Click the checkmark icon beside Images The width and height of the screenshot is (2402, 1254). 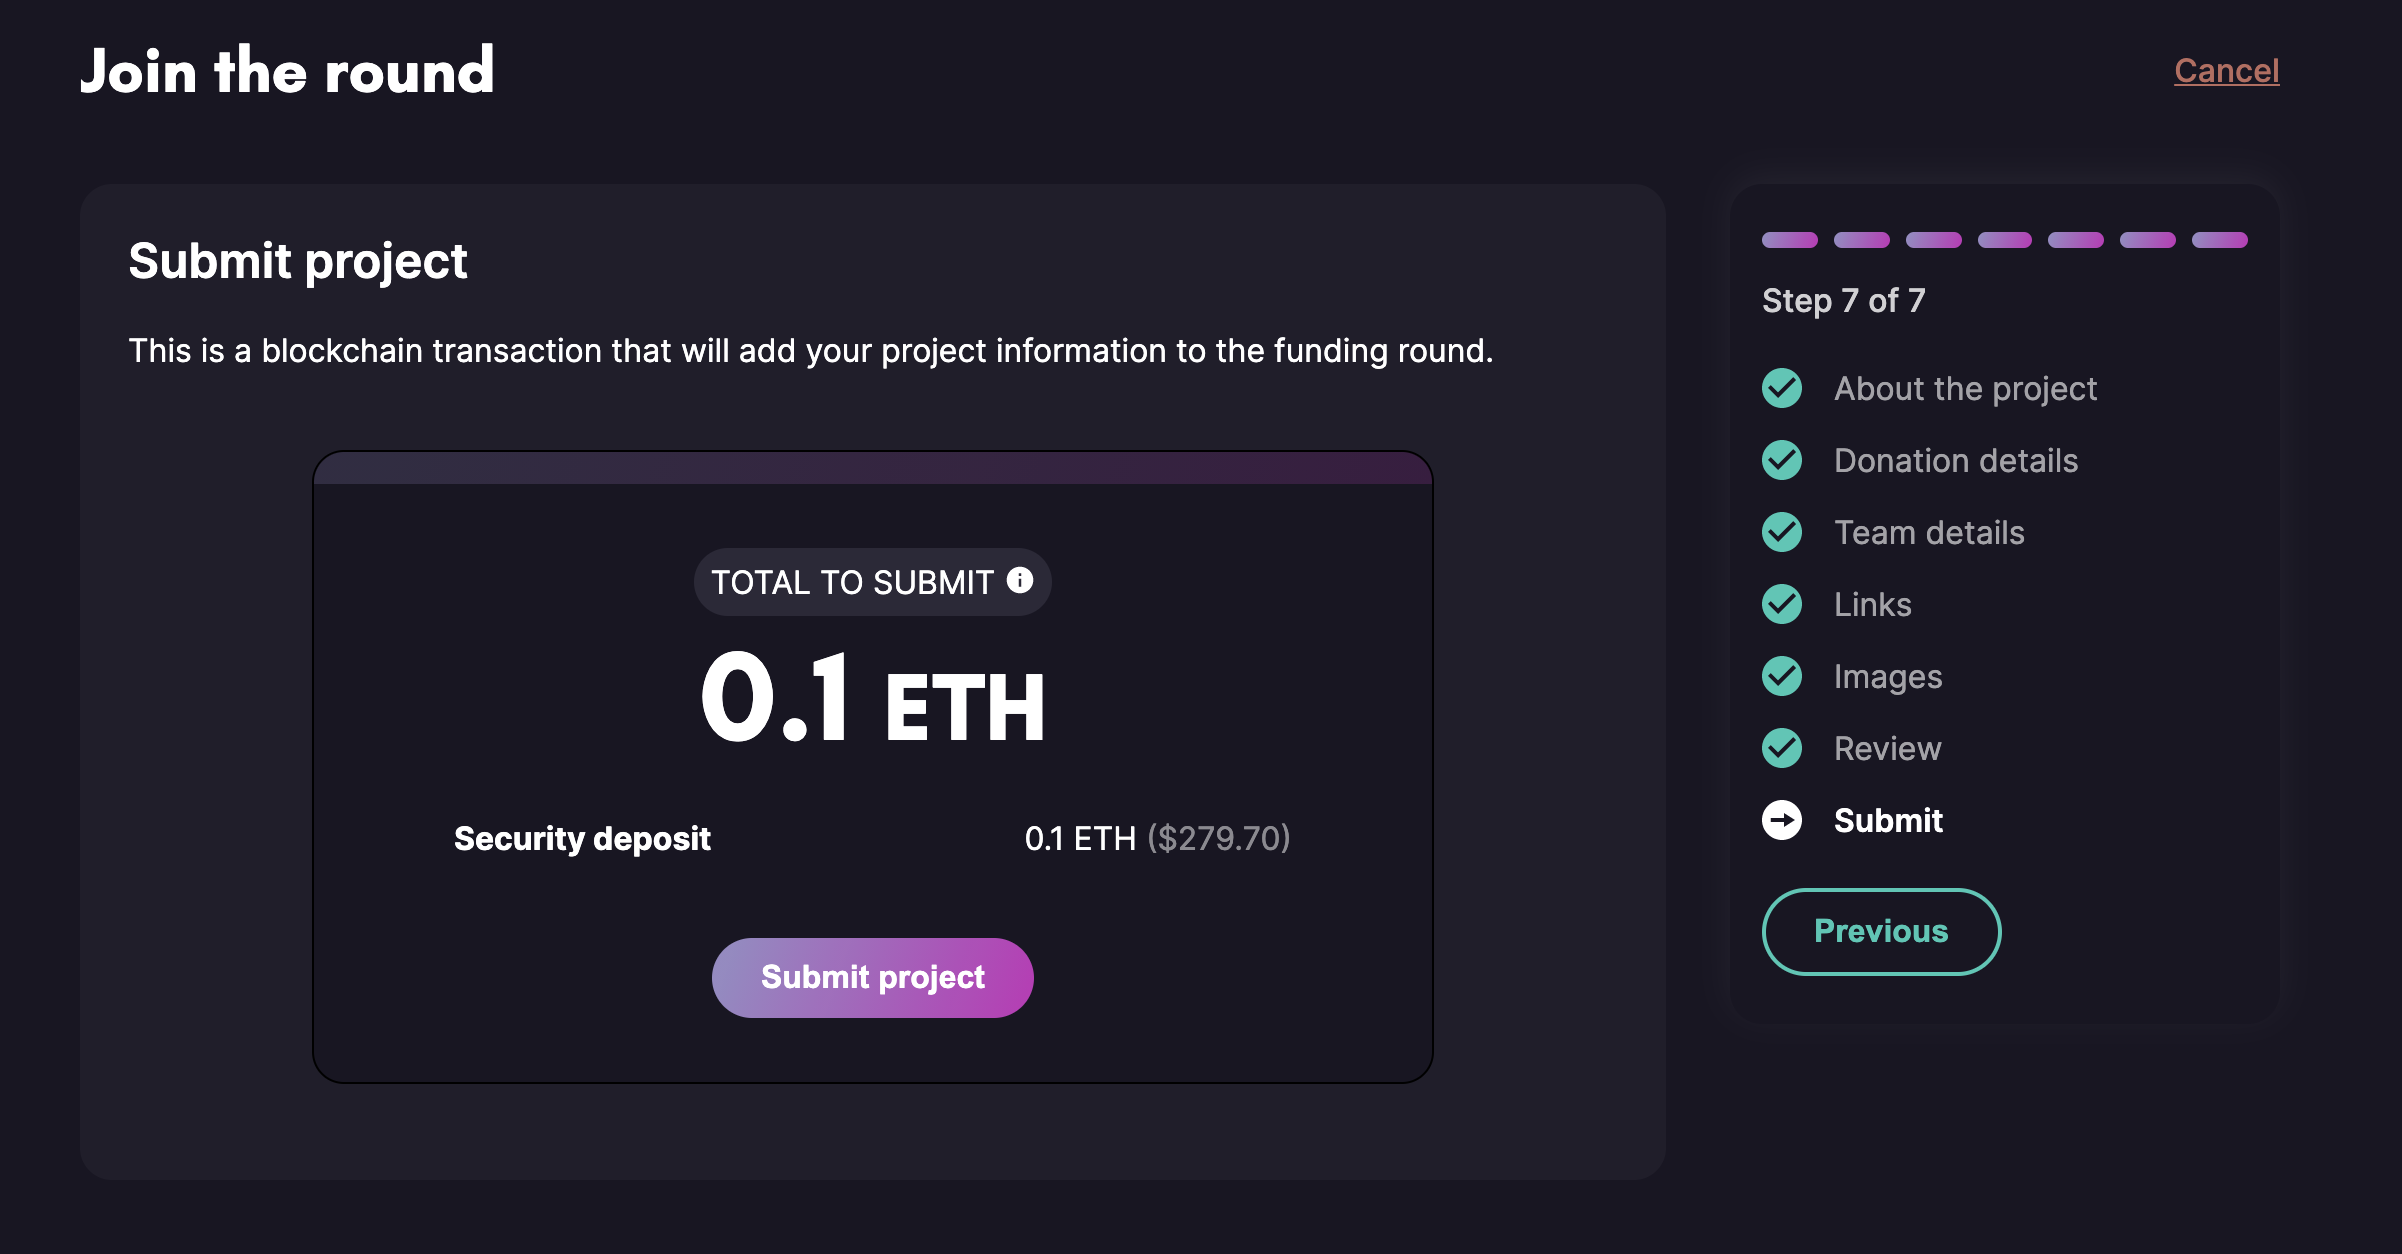1781,676
